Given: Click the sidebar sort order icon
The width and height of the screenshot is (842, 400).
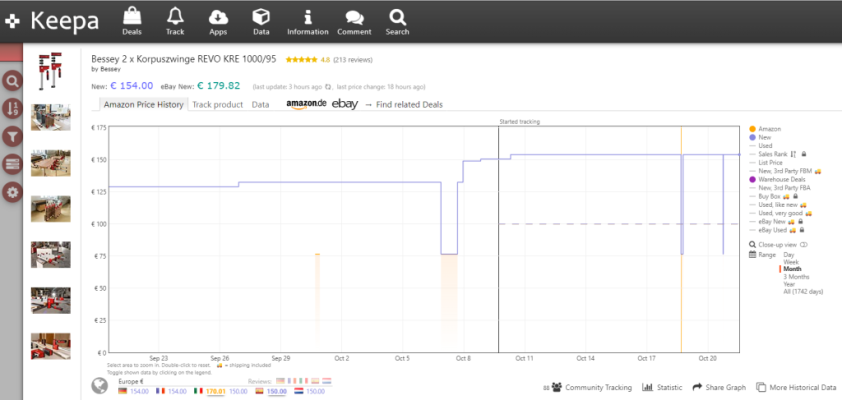Looking at the screenshot, I should pos(12,109).
